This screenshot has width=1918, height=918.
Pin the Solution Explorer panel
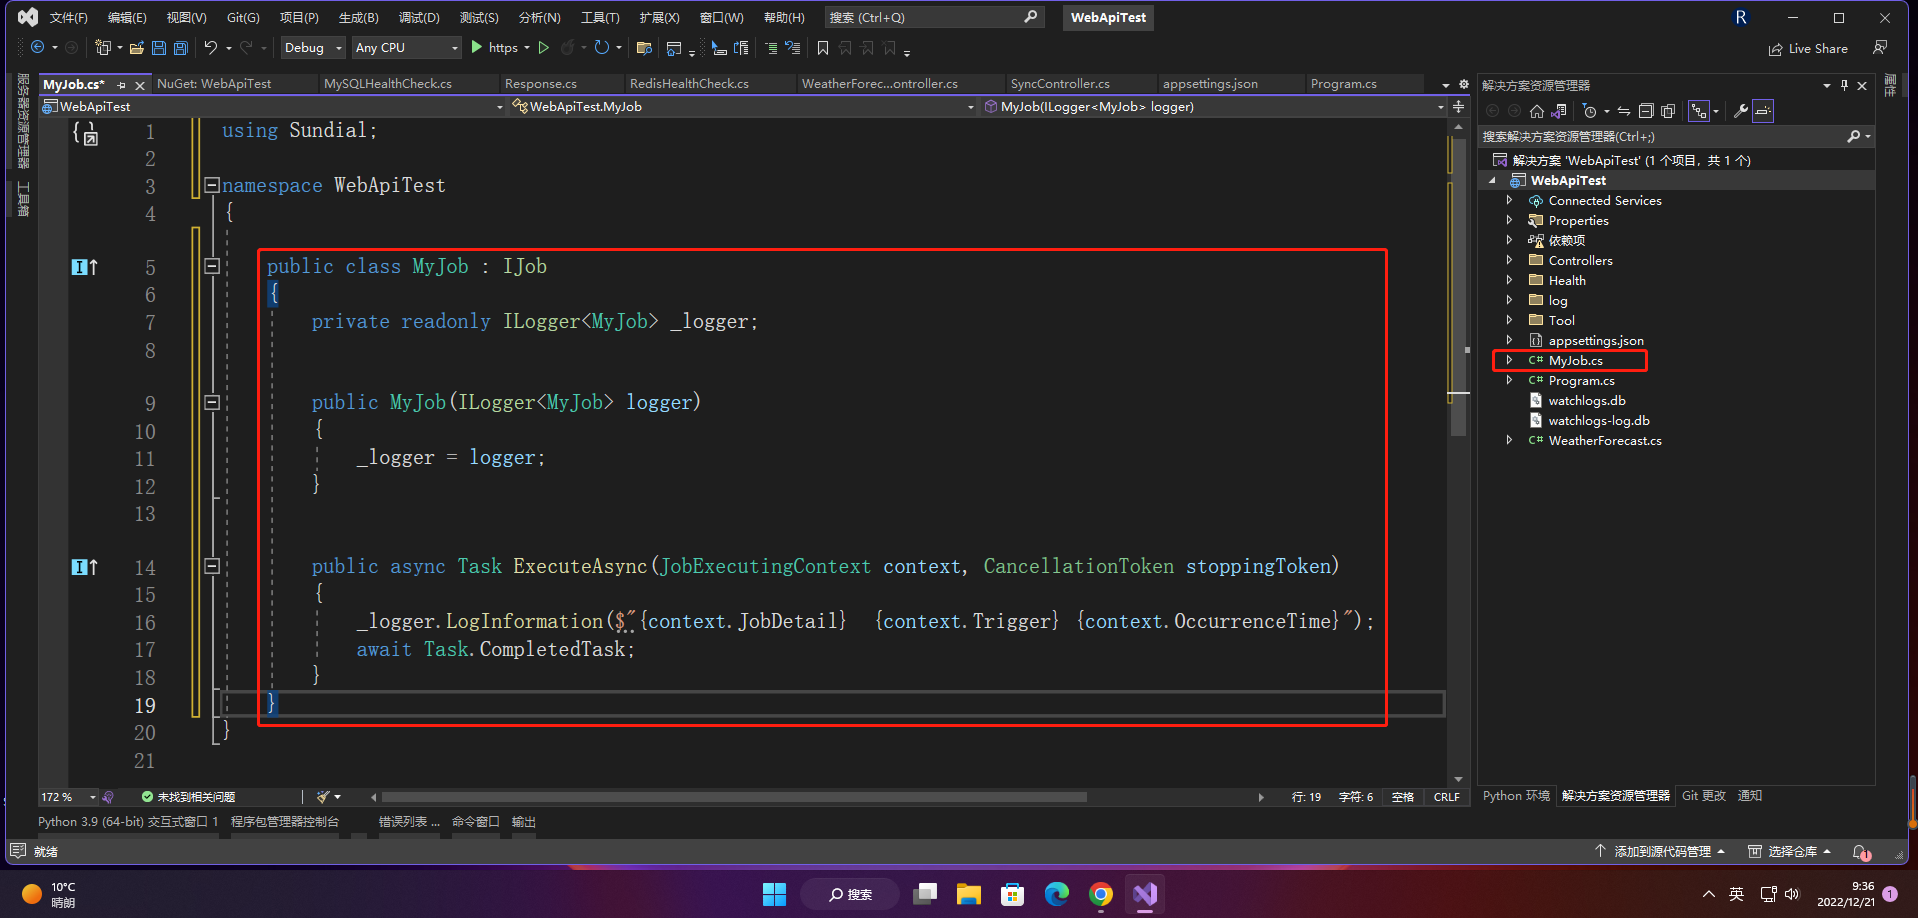tap(1844, 85)
